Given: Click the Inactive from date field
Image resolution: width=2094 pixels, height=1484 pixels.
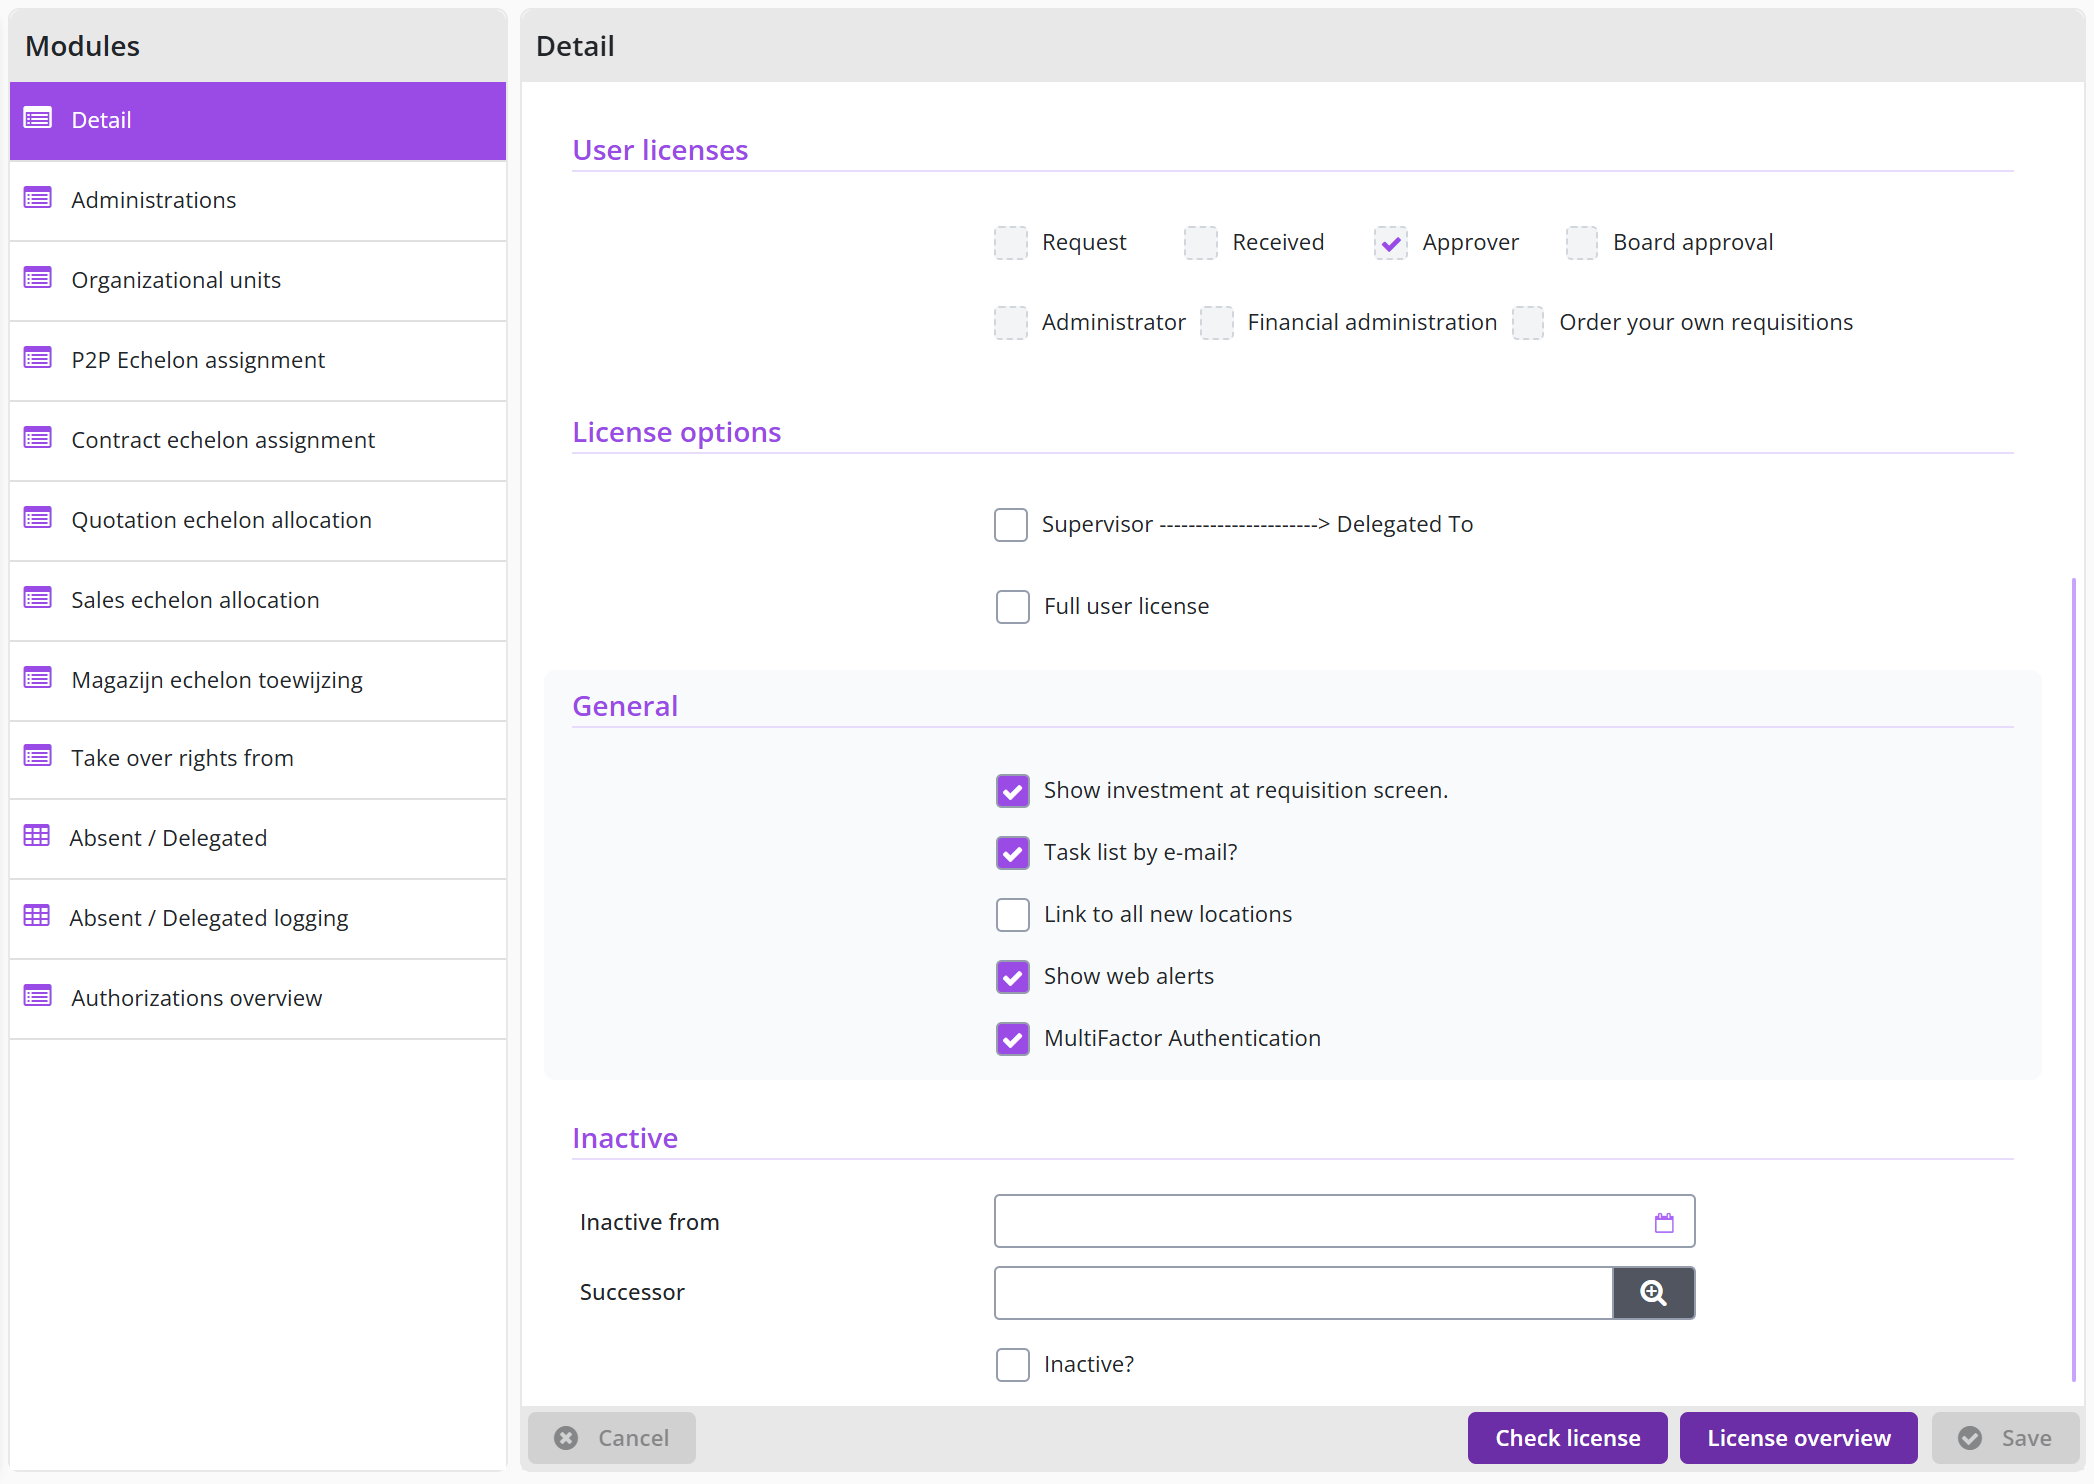Looking at the screenshot, I should click(1344, 1221).
